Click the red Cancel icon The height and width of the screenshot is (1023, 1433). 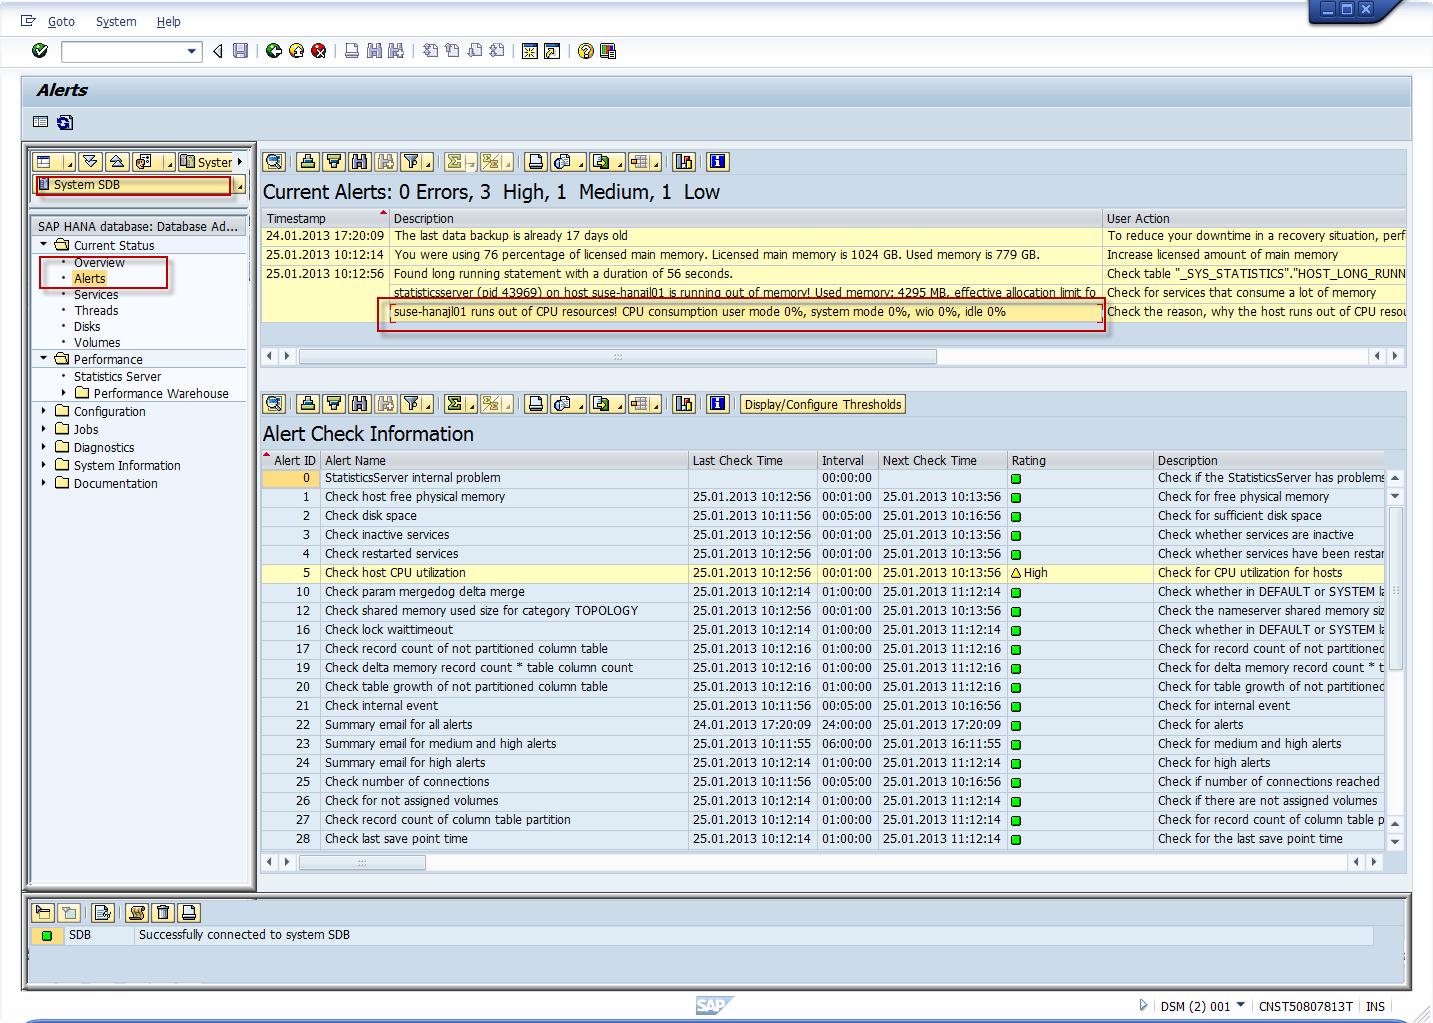point(319,51)
